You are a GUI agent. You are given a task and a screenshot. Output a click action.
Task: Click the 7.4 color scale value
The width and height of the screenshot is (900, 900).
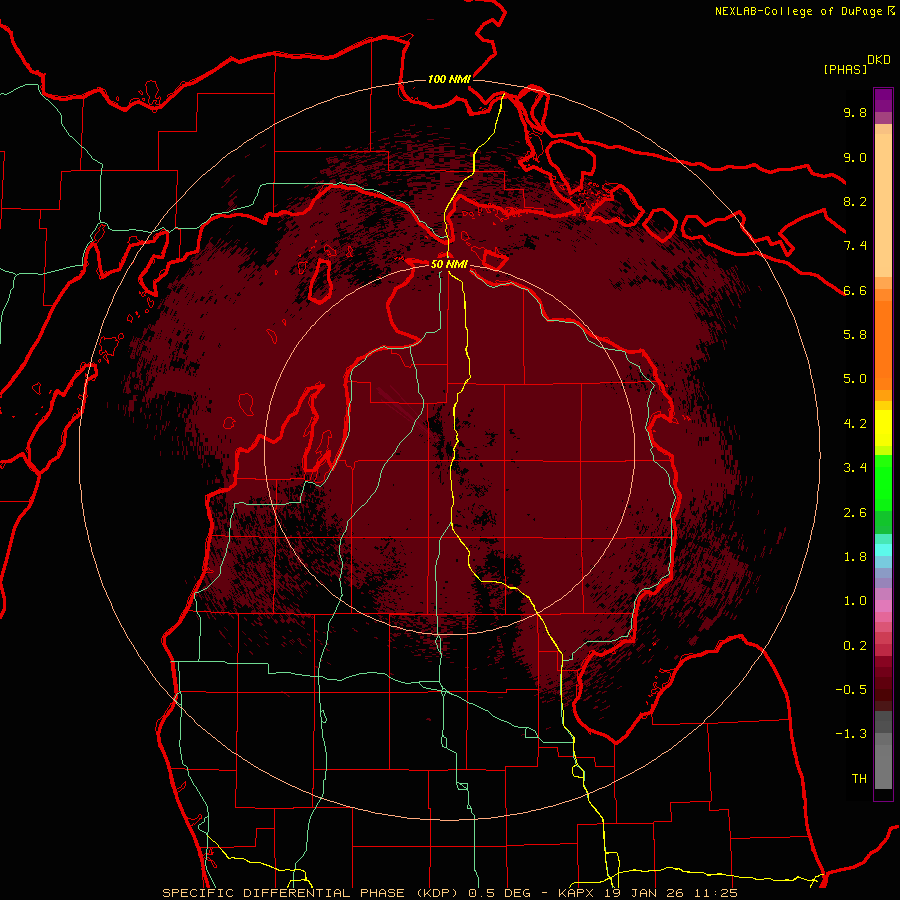coord(855,246)
